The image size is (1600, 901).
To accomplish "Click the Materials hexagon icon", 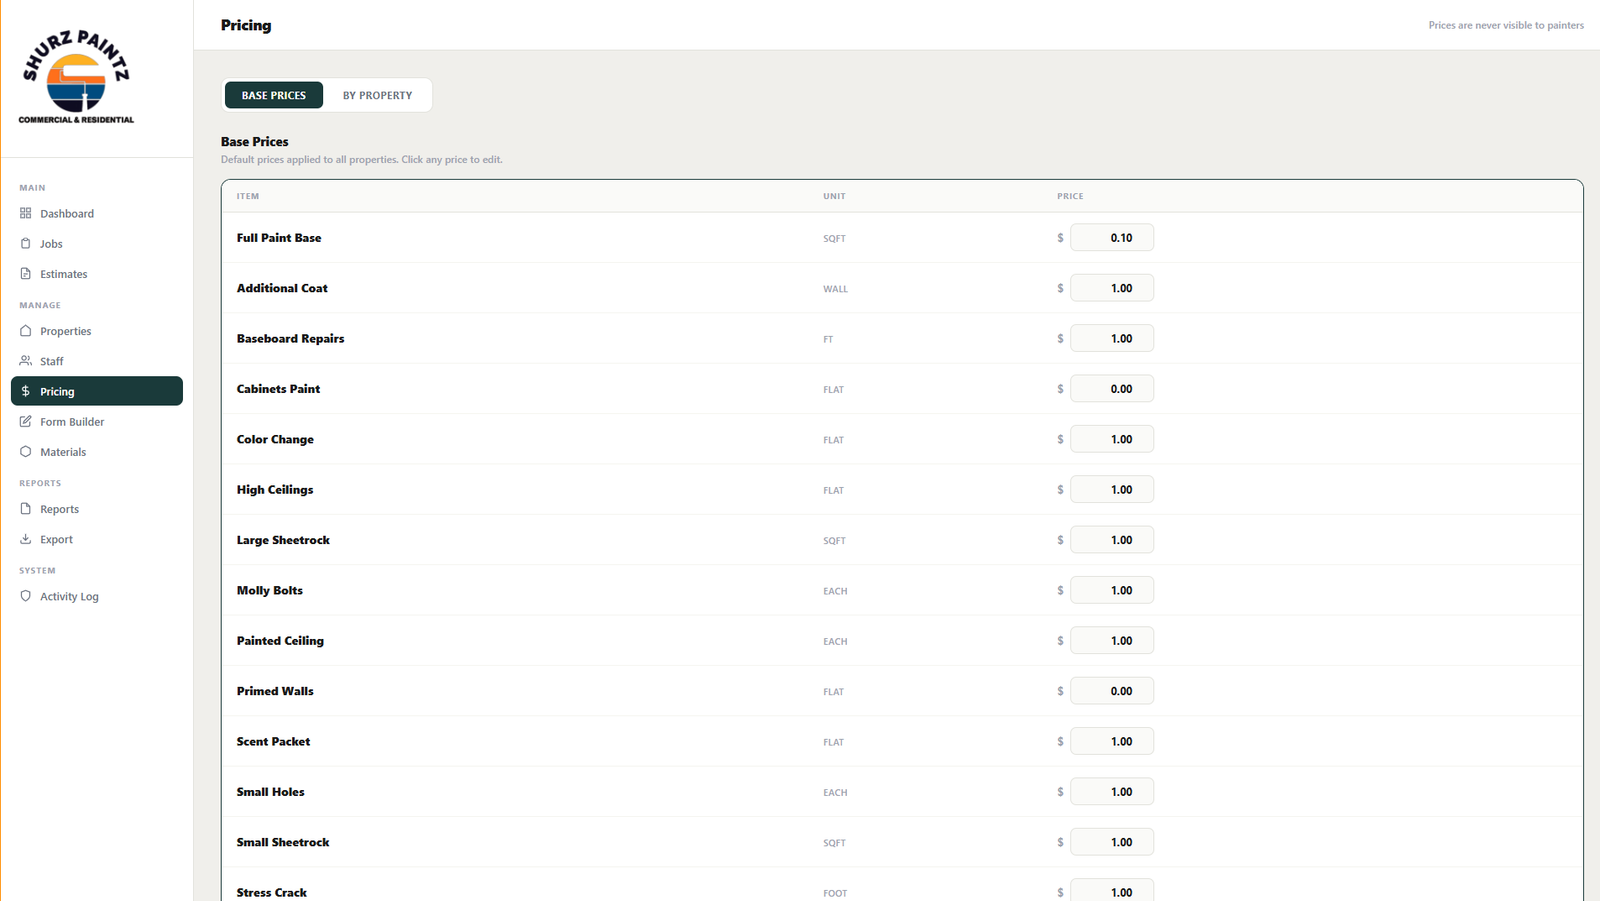I will [26, 451].
